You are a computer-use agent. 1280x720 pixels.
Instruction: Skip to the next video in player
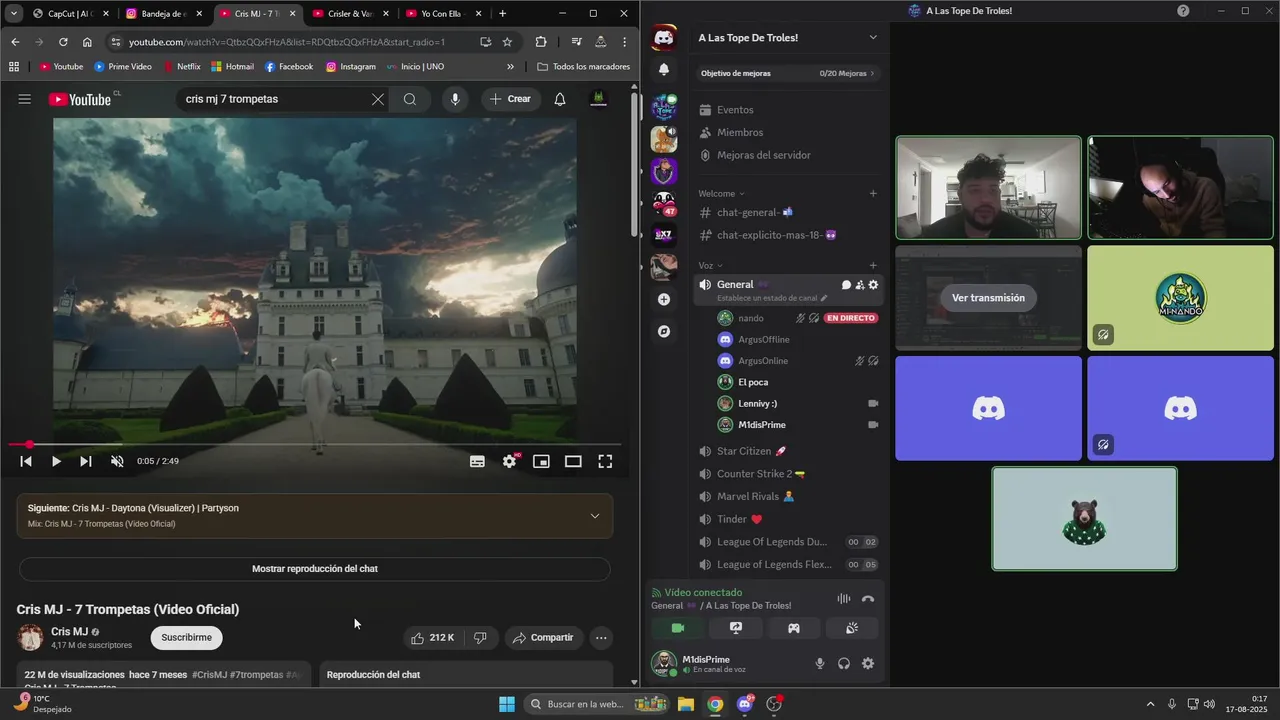[86, 461]
